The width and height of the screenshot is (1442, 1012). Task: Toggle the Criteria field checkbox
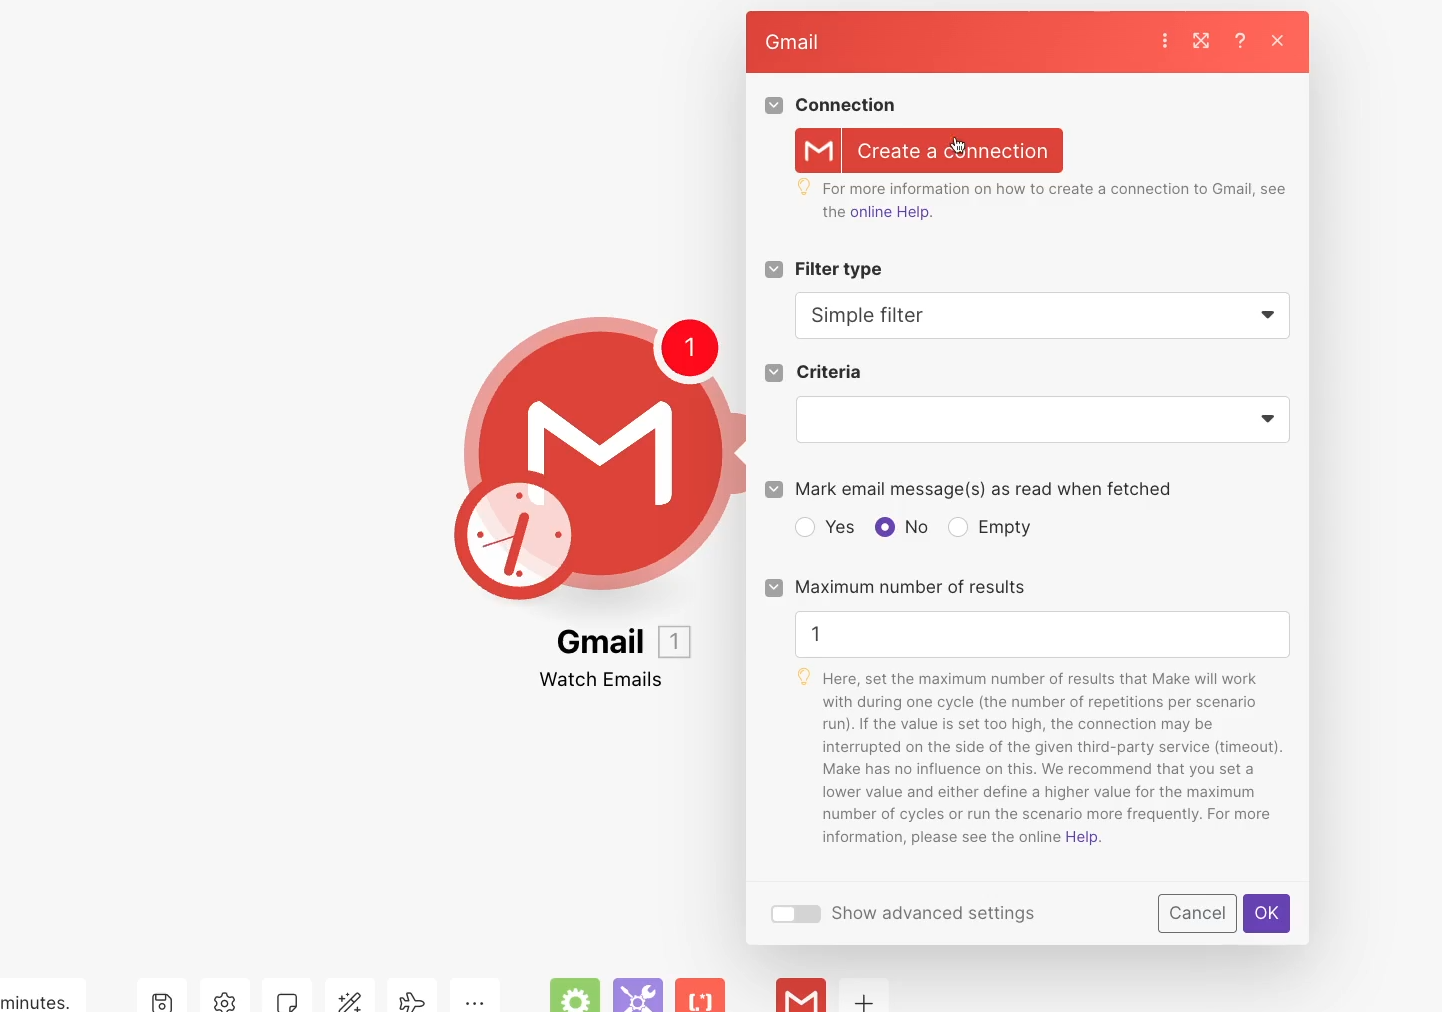click(774, 372)
